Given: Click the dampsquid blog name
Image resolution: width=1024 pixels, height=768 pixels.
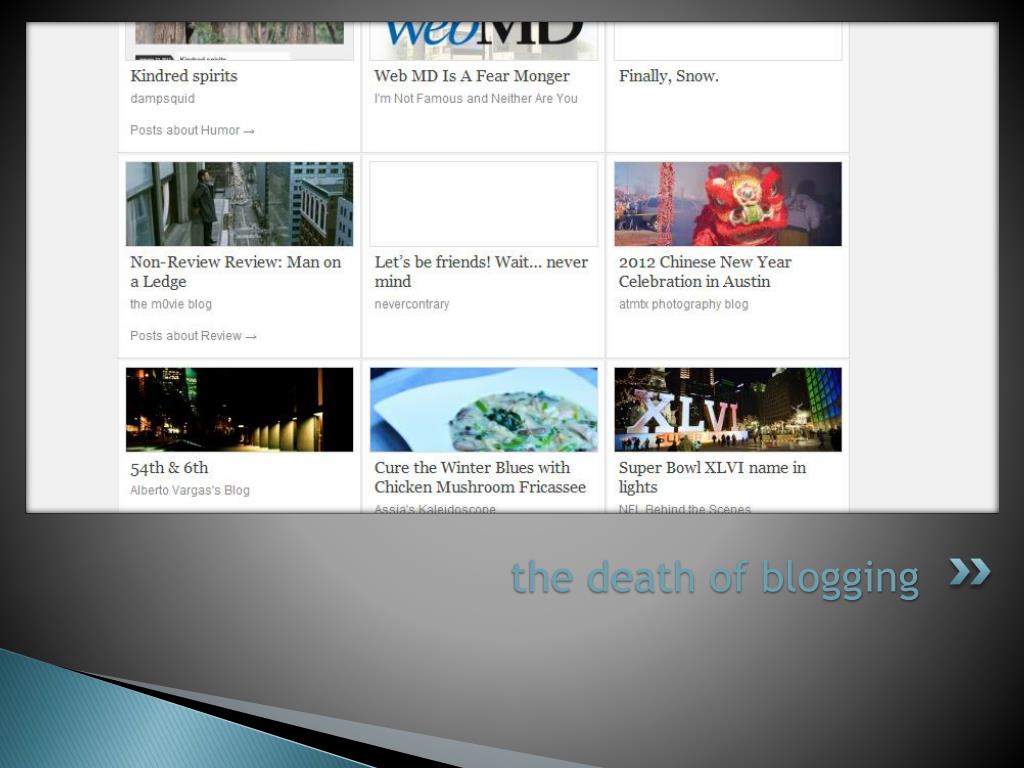Looking at the screenshot, I should pos(163,99).
